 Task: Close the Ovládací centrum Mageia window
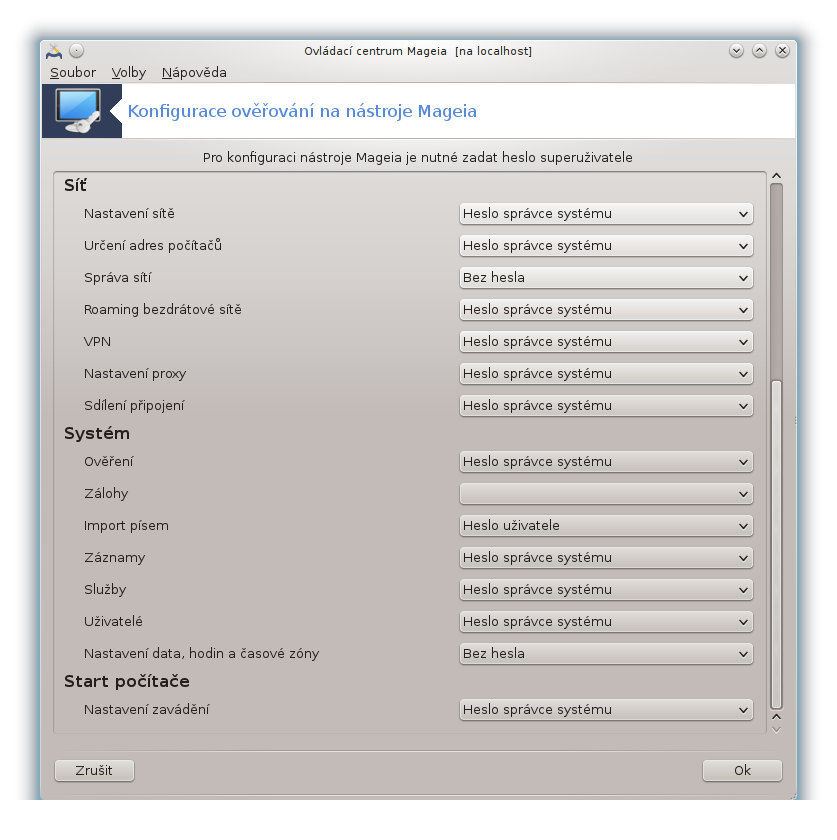click(x=782, y=51)
